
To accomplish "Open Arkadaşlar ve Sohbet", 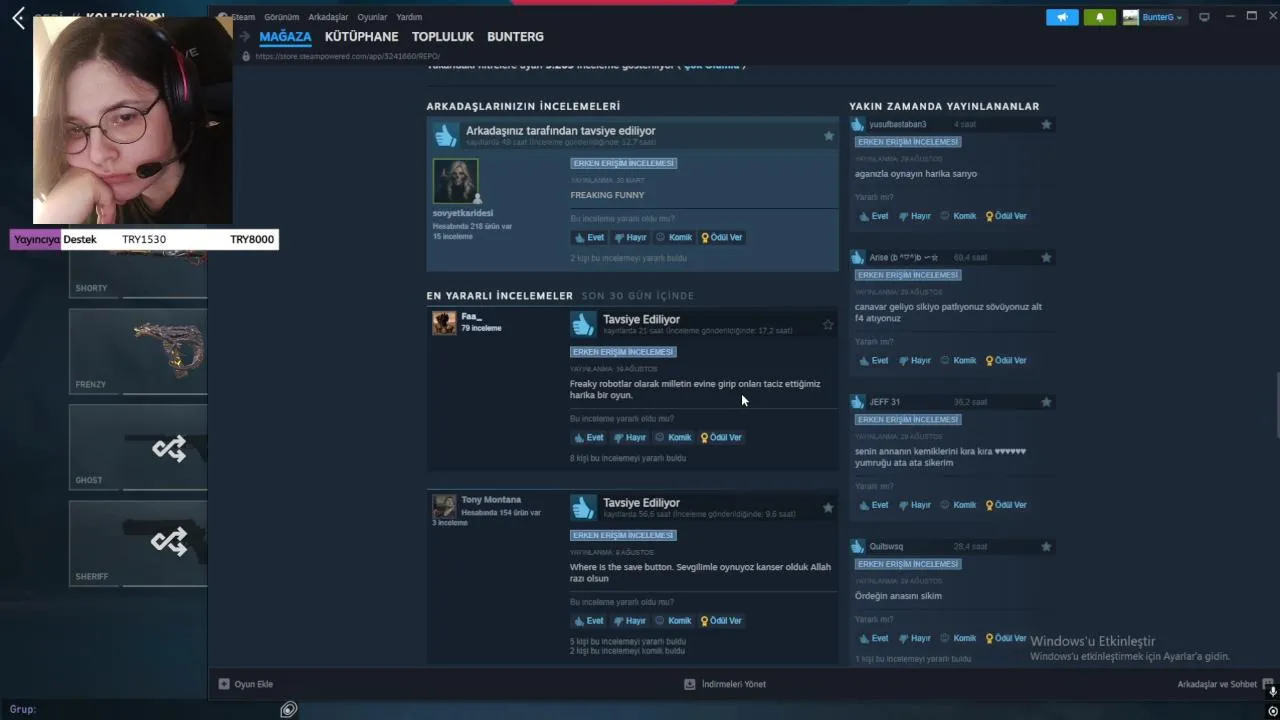I will (1226, 685).
